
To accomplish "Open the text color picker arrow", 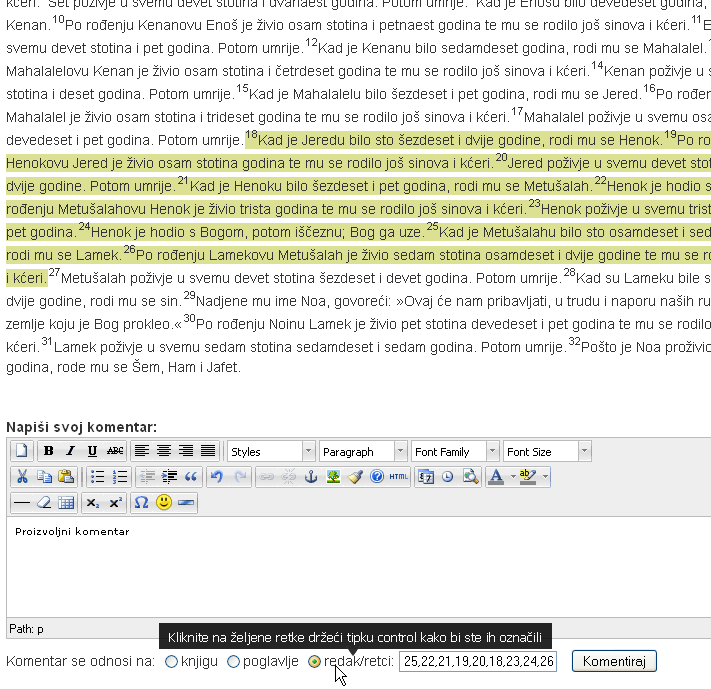I will [x=509, y=477].
